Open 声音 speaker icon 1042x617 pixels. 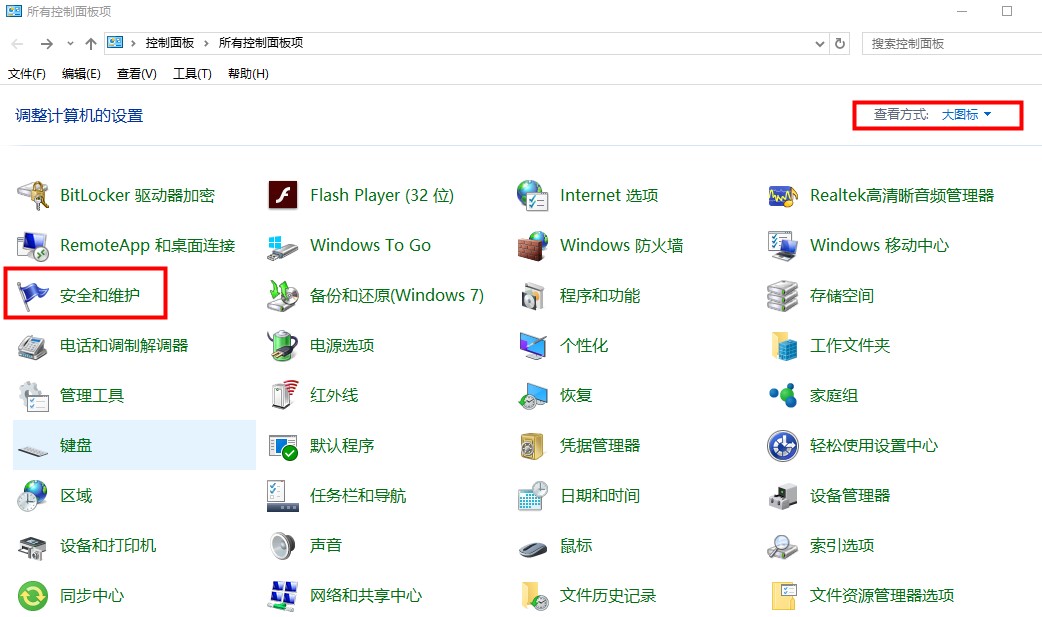click(x=282, y=546)
